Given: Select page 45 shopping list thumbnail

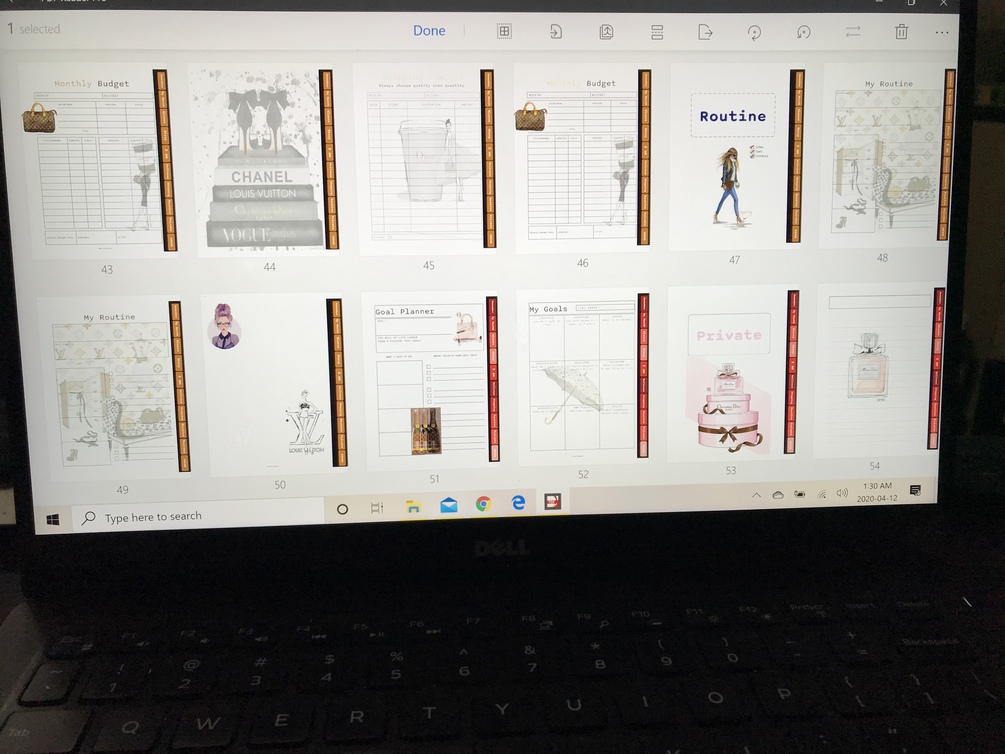Looking at the screenshot, I should 425,158.
